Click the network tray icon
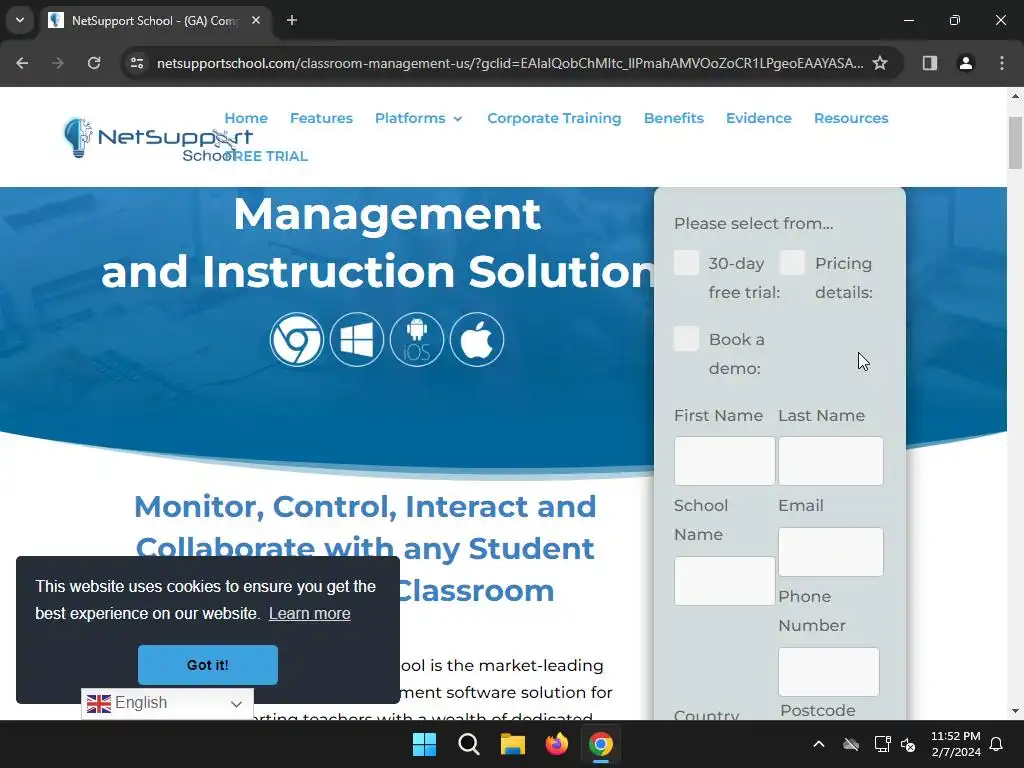Screen dimensions: 1024x768 coord(882,744)
